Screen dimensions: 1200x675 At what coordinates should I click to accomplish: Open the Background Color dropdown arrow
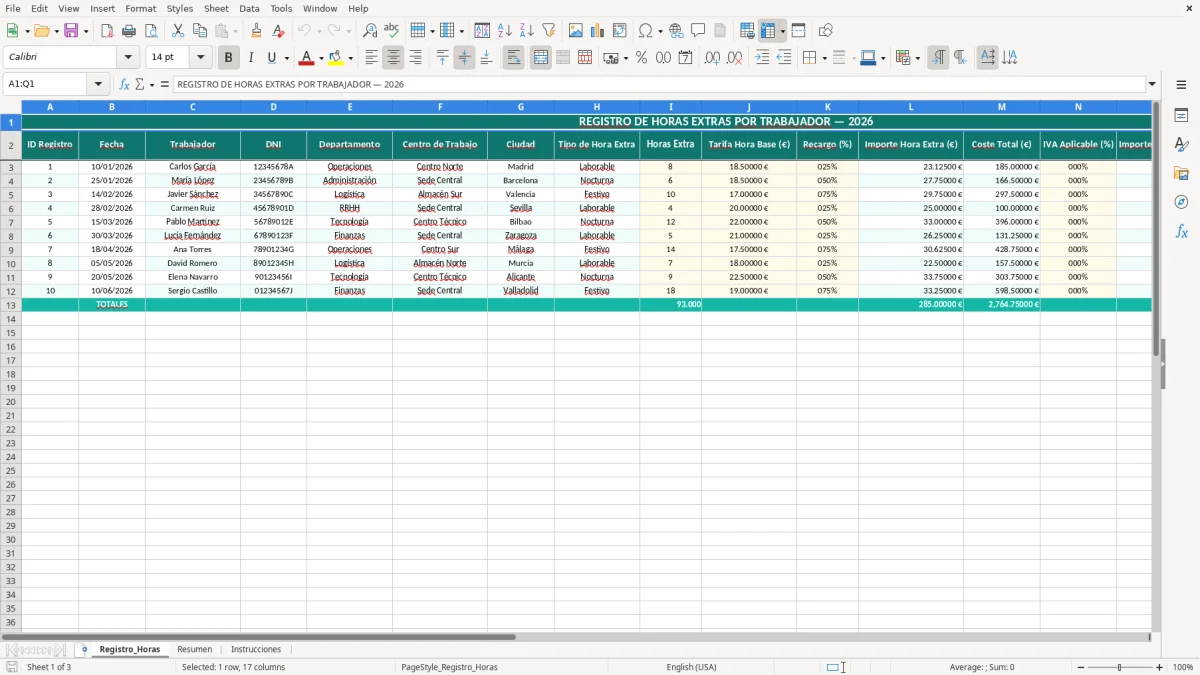(x=350, y=58)
